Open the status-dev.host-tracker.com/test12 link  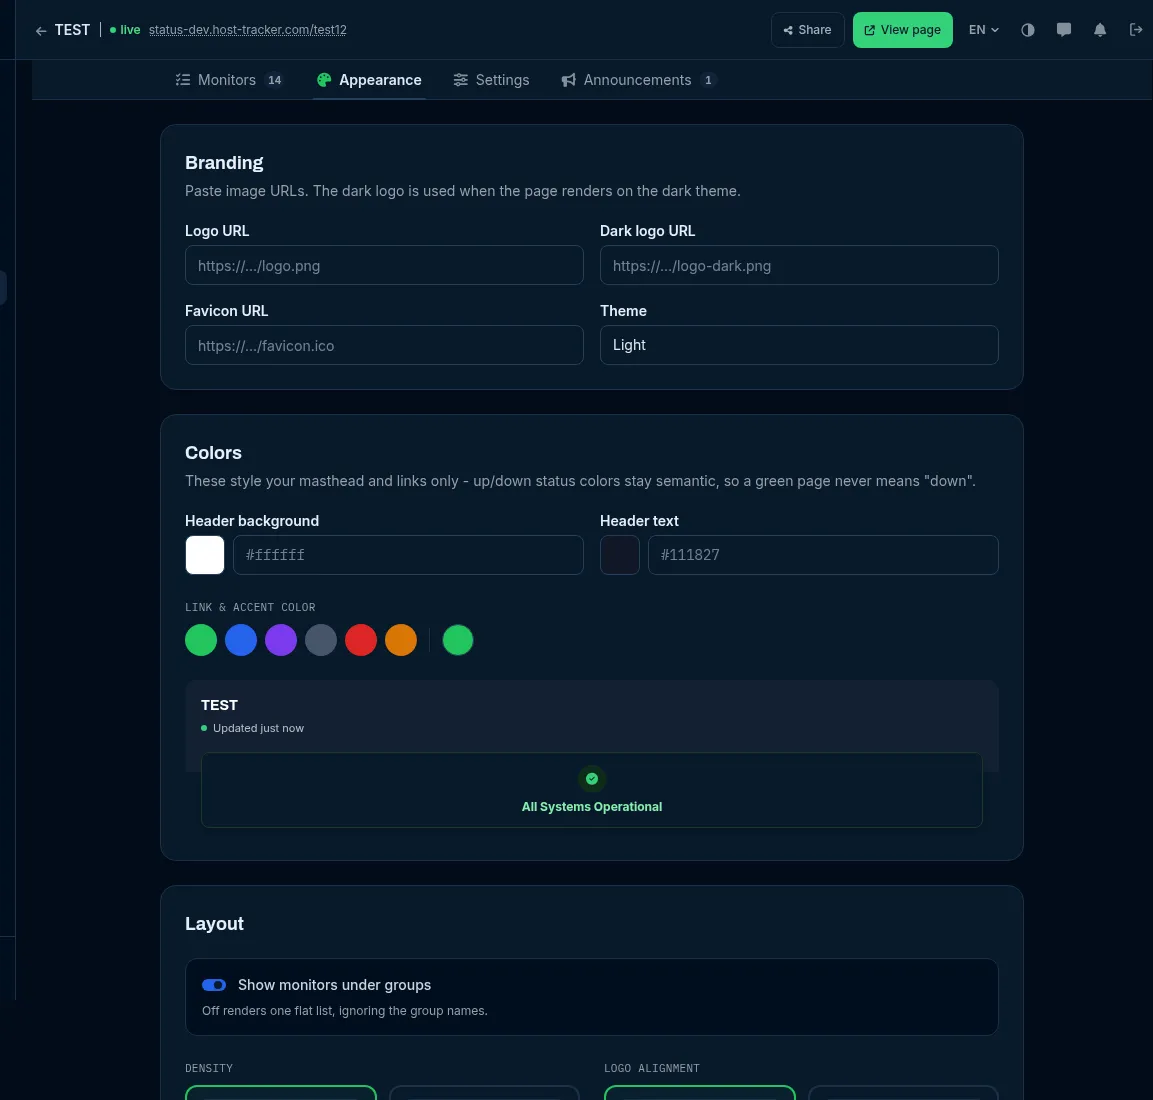click(247, 30)
